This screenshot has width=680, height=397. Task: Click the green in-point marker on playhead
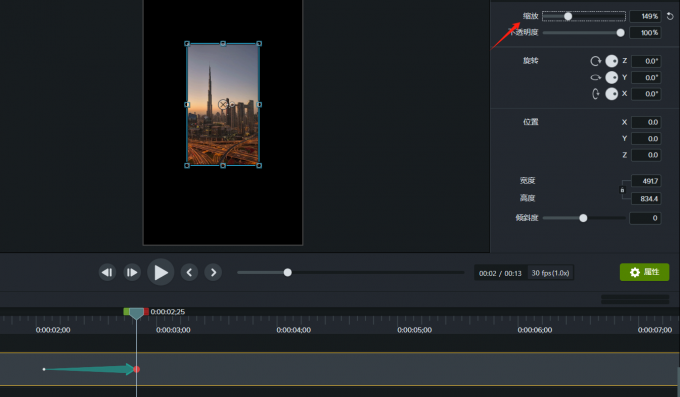click(x=126, y=312)
